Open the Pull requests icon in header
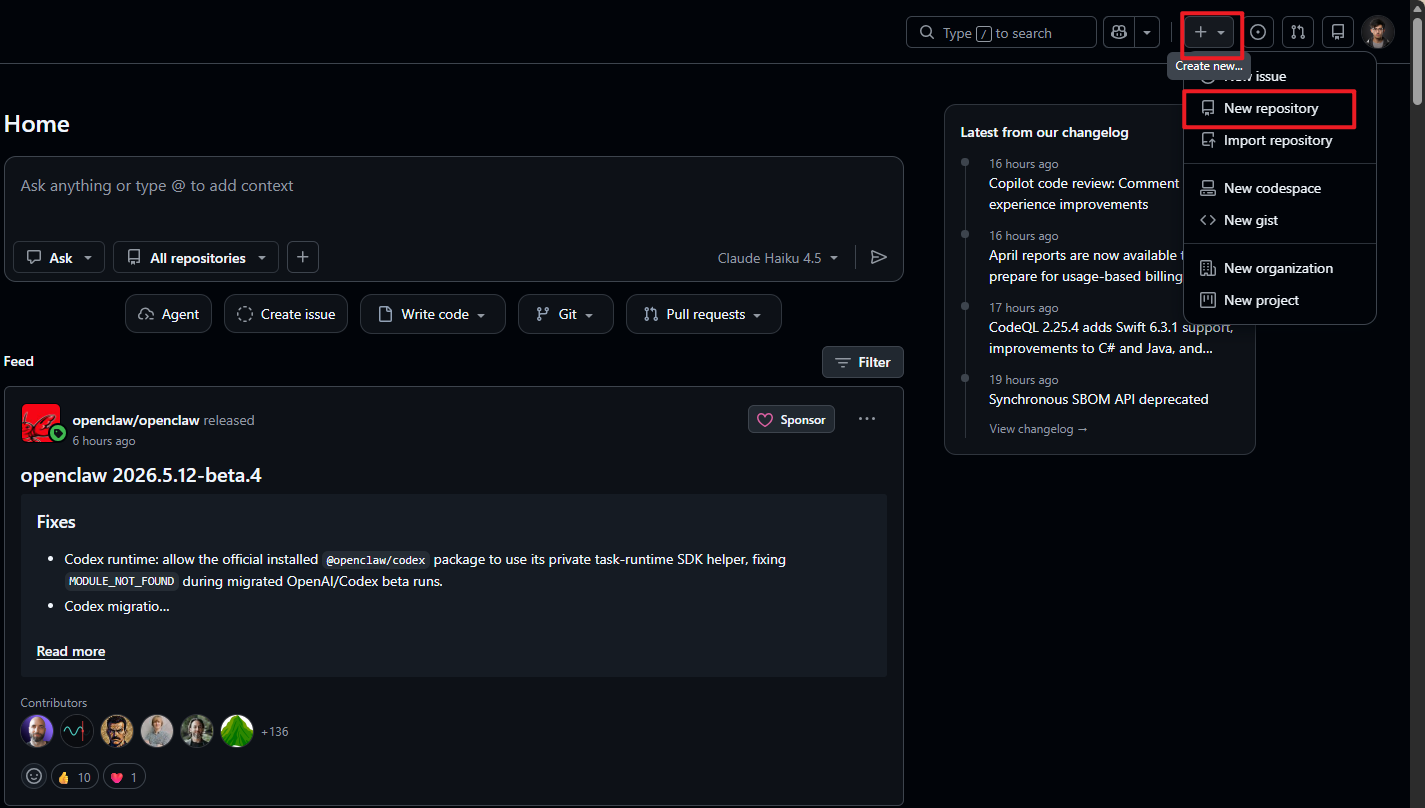 pyautogui.click(x=1298, y=33)
